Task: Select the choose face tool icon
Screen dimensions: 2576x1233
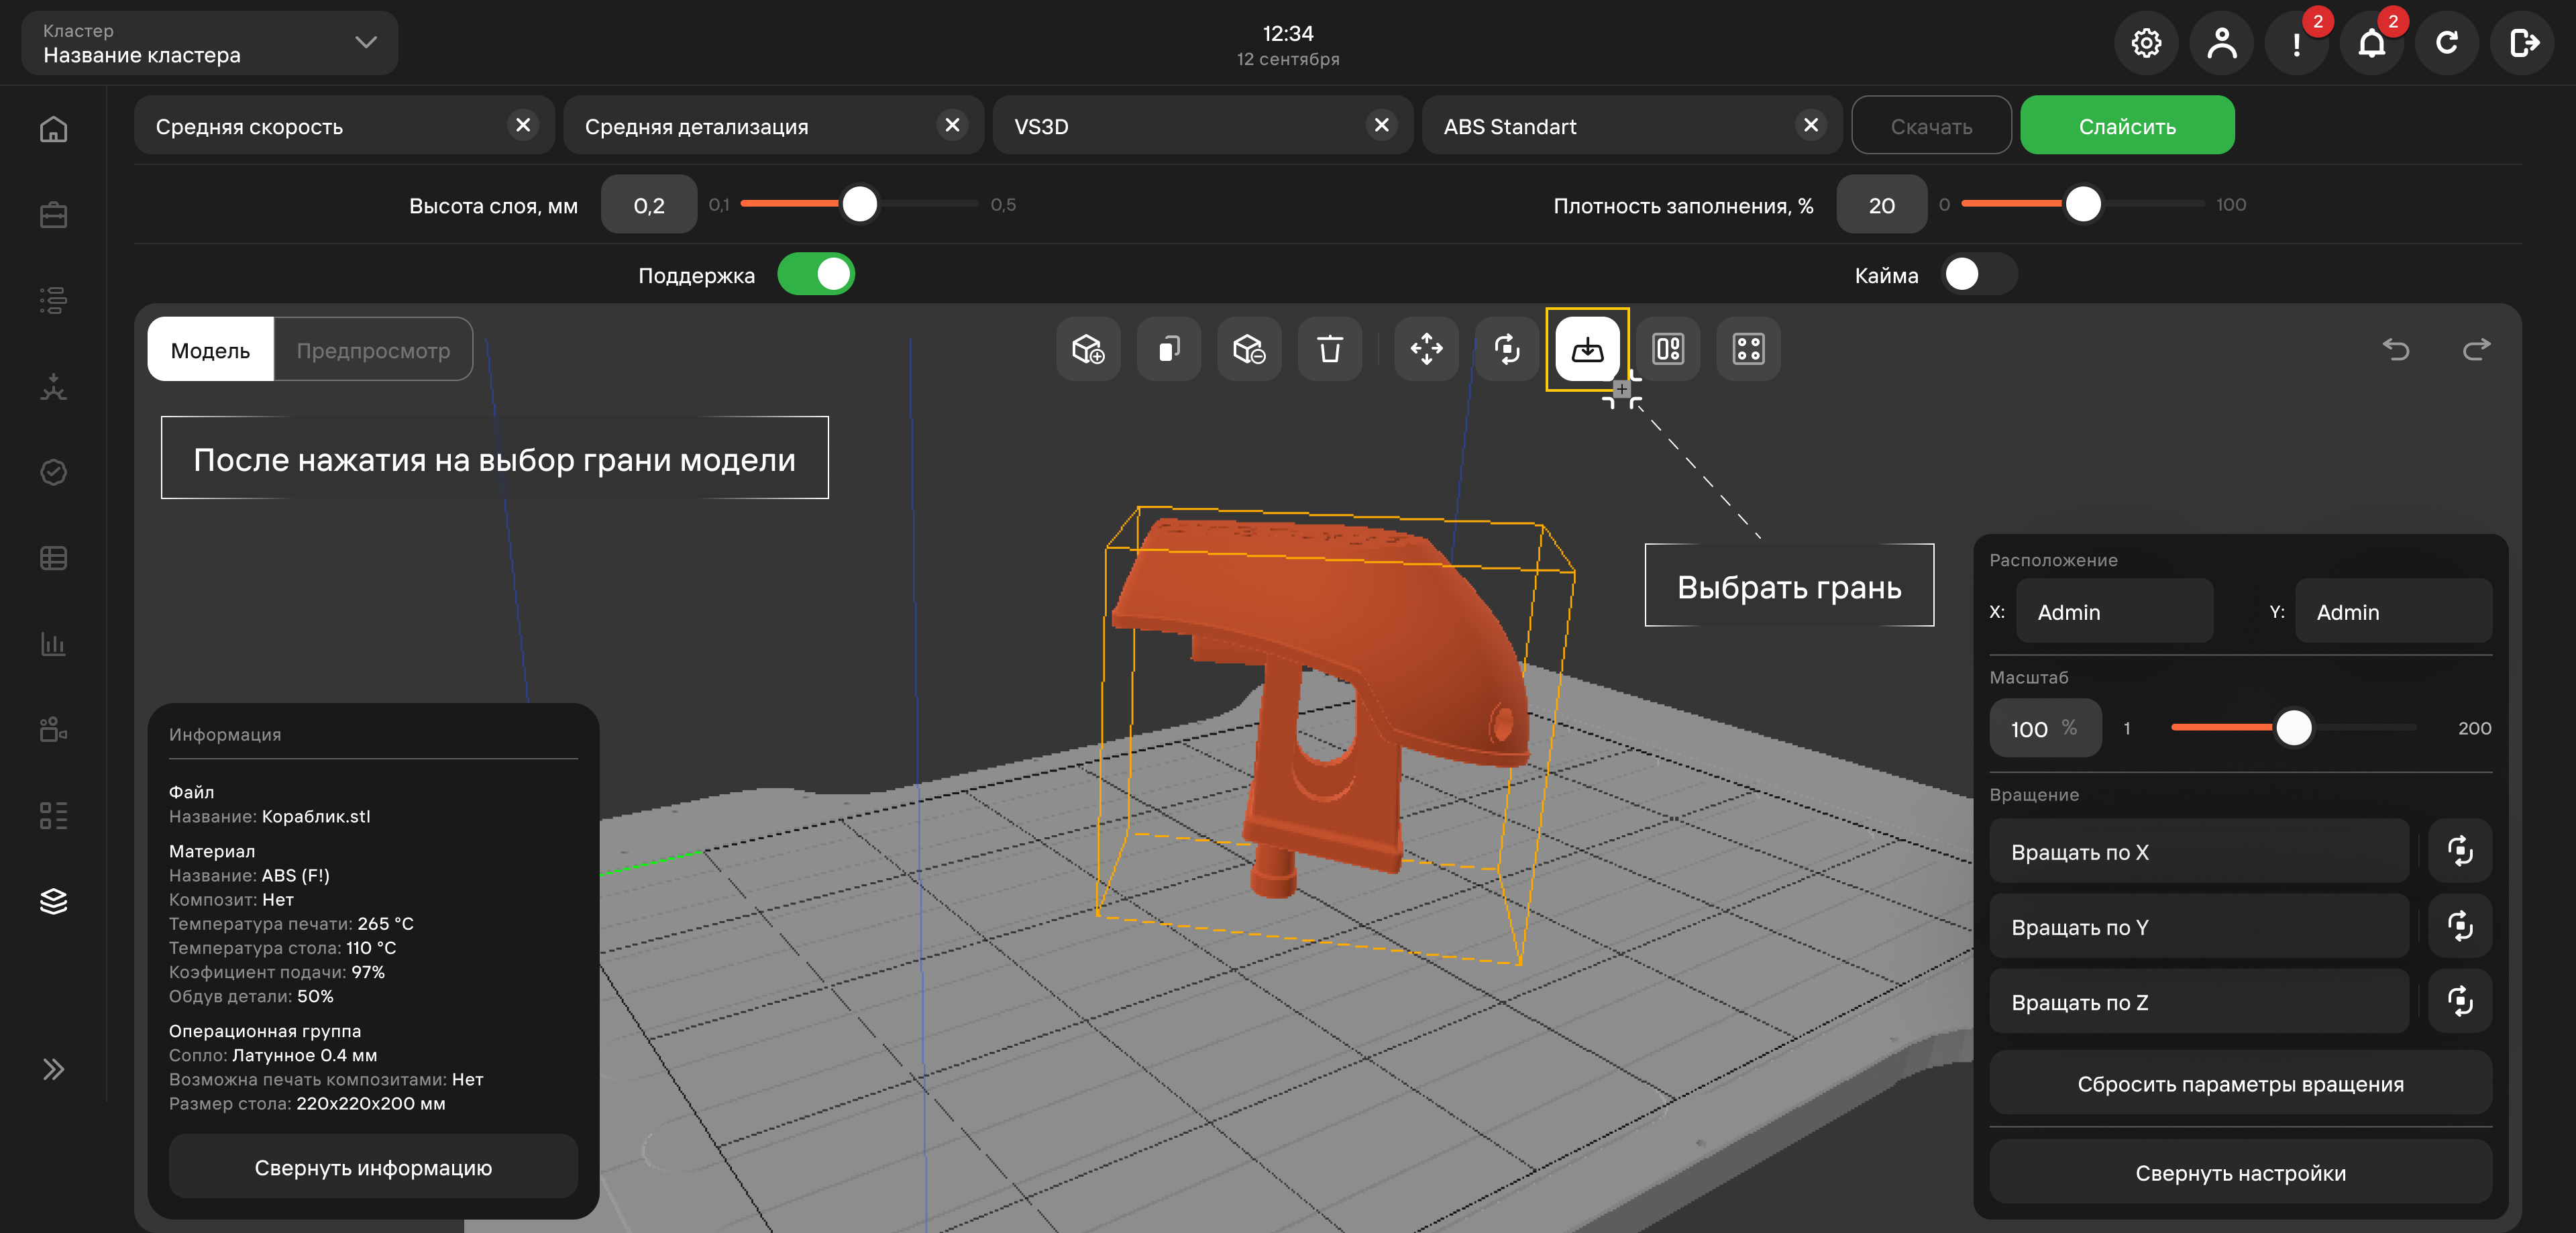Action: click(1587, 349)
